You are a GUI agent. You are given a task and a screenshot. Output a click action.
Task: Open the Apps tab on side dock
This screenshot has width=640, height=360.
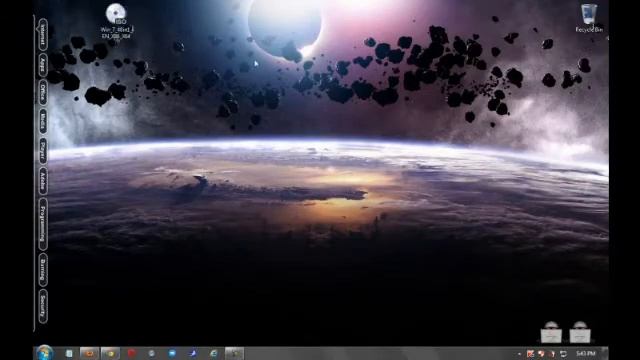pyautogui.click(x=42, y=65)
